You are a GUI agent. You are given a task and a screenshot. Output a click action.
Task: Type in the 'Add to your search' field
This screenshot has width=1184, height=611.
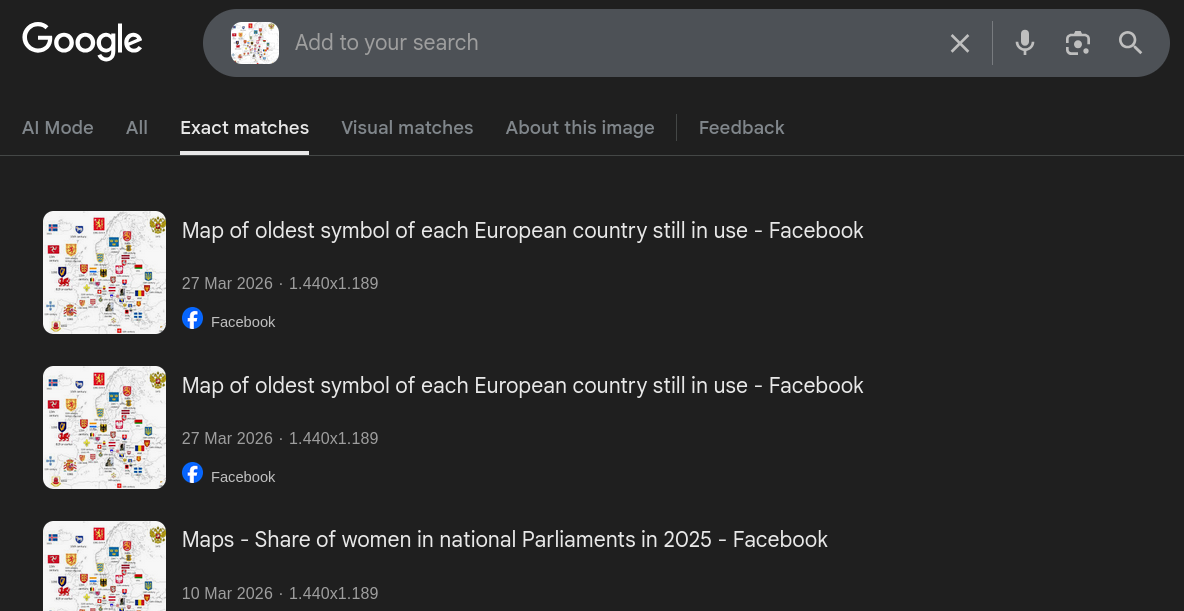point(600,43)
